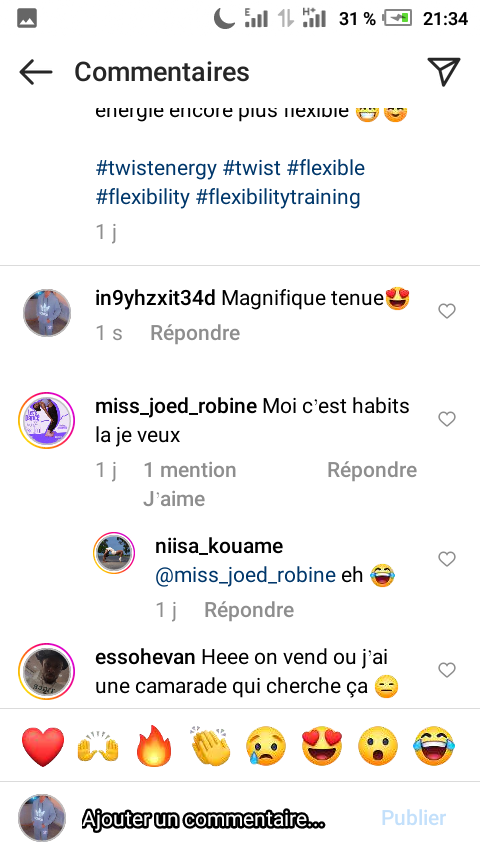This screenshot has height=854, width=480.
Task: Insert the crying sad face emoji
Action: (266, 747)
